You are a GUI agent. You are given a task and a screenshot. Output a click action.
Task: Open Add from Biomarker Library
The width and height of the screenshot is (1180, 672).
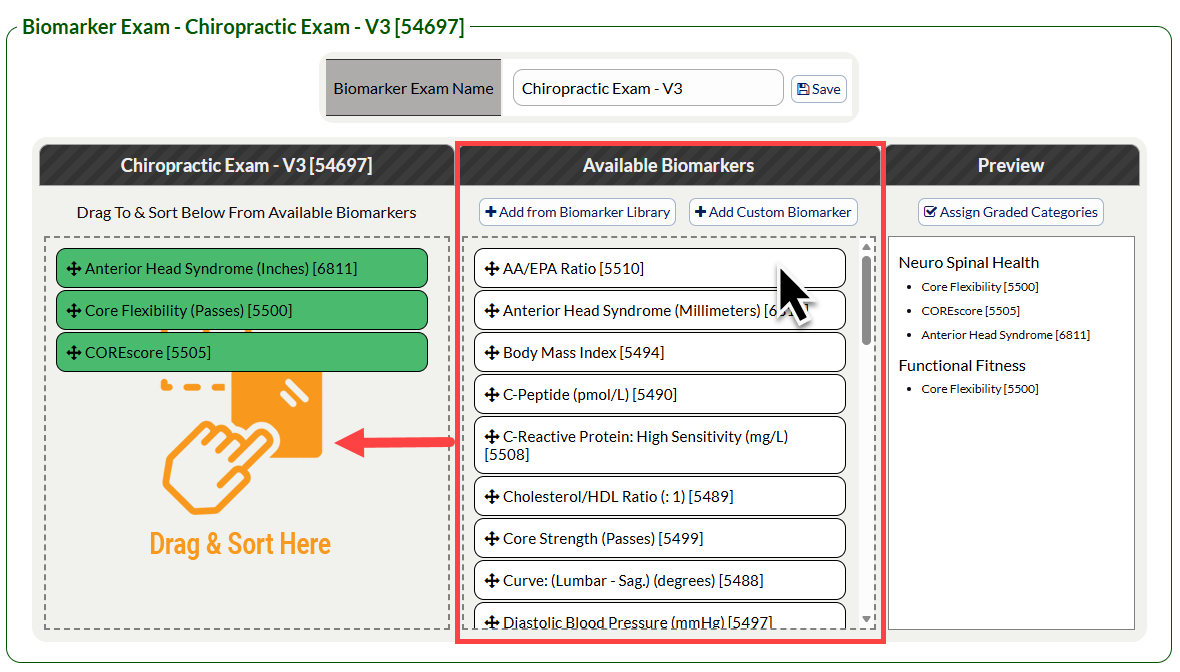pos(577,212)
